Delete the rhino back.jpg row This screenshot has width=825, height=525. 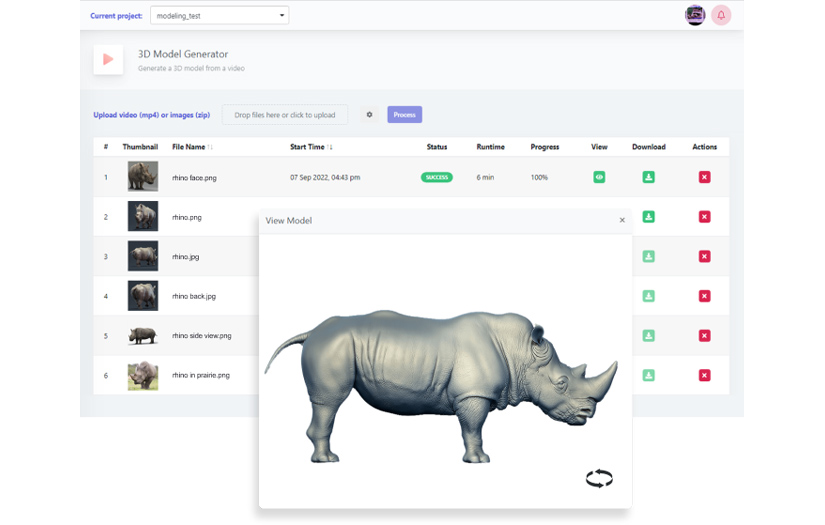[x=705, y=296]
